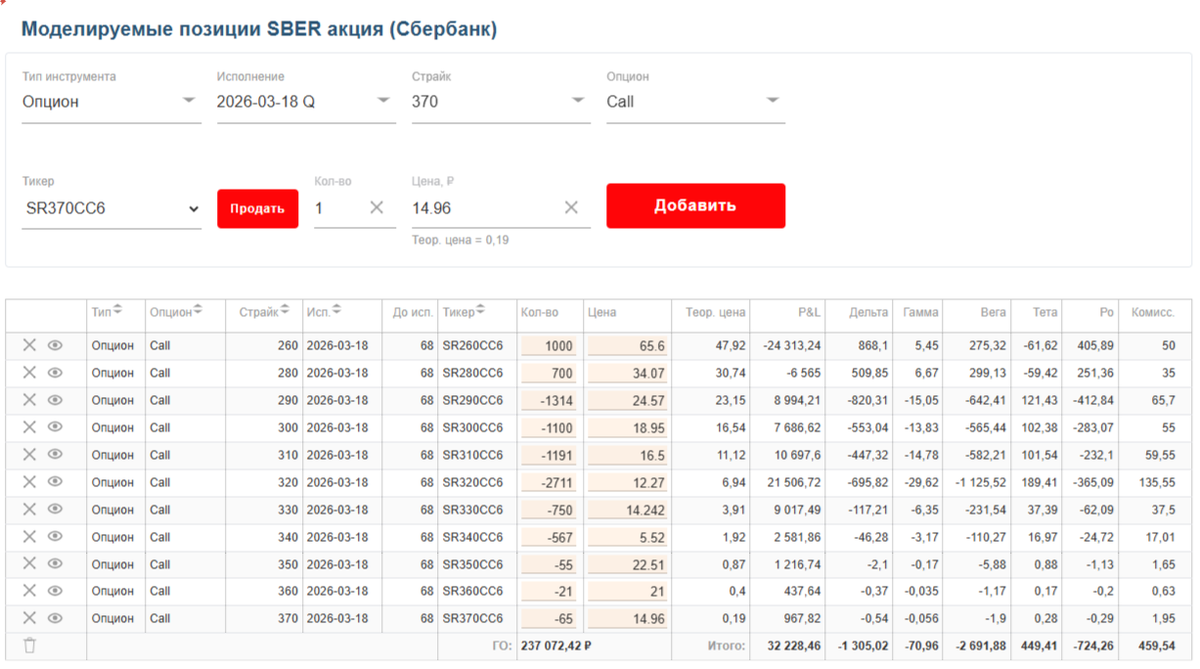This screenshot has width=1200, height=669.
Task: Click ГО margin value 237 072,42 ₽
Action: (x=555, y=646)
